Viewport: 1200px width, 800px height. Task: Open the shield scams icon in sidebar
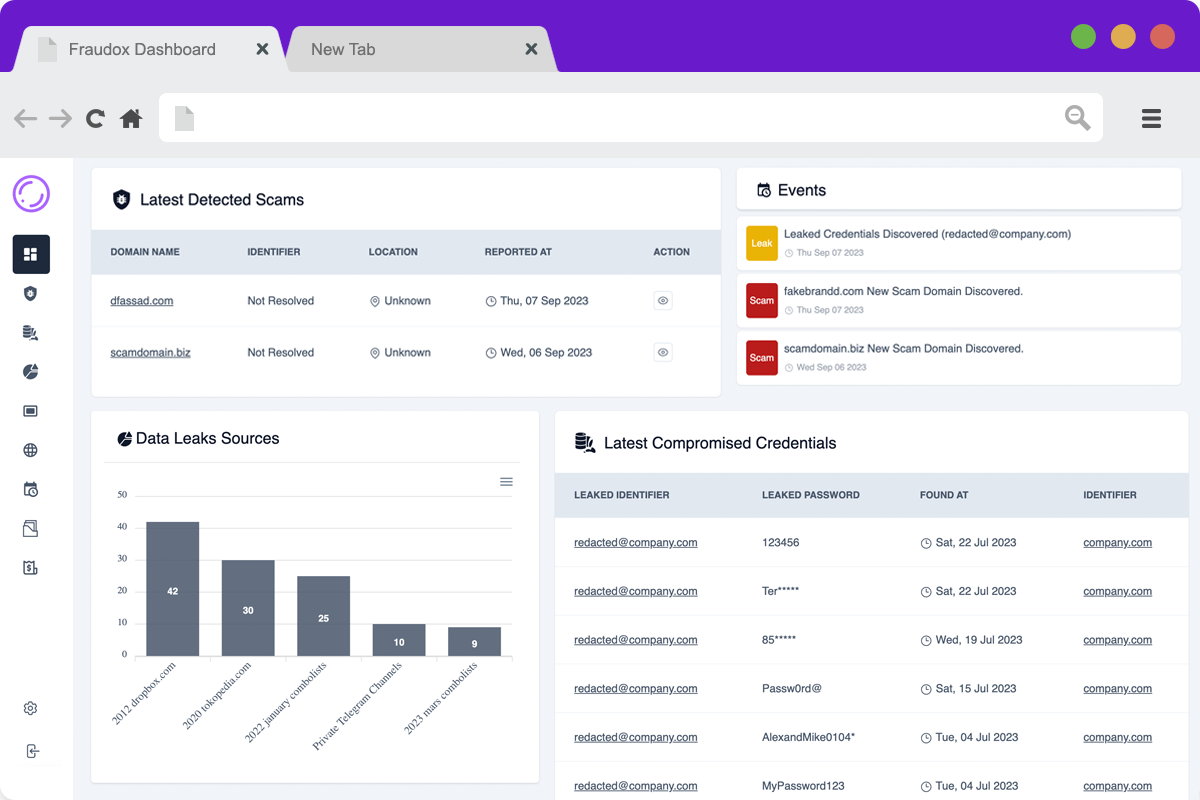click(30, 293)
